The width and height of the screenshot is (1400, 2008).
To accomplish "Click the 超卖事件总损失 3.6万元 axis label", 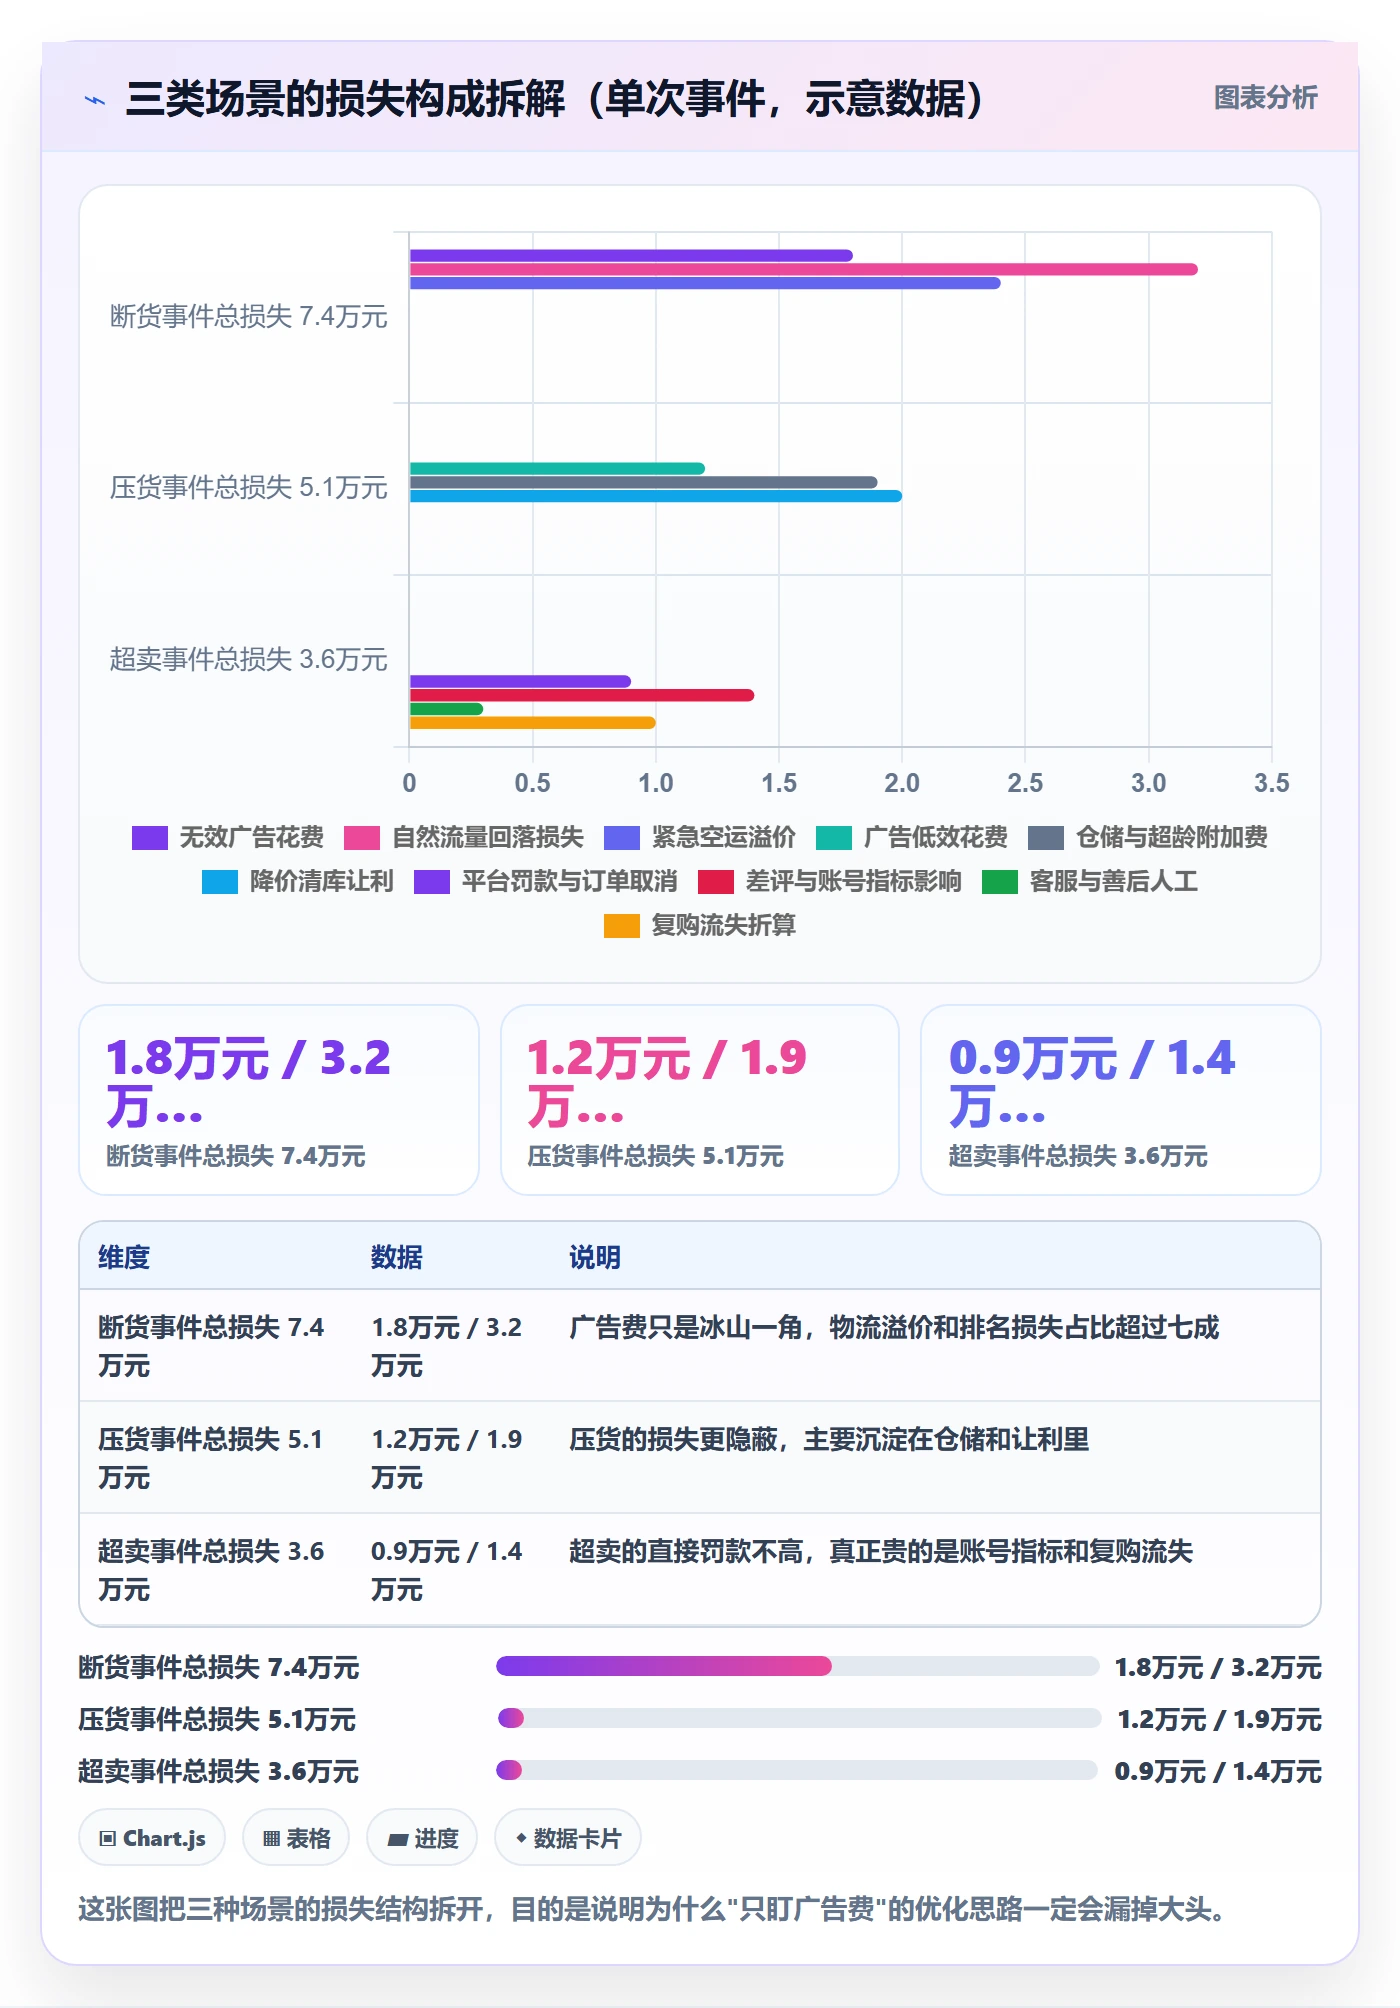I will pos(248,660).
